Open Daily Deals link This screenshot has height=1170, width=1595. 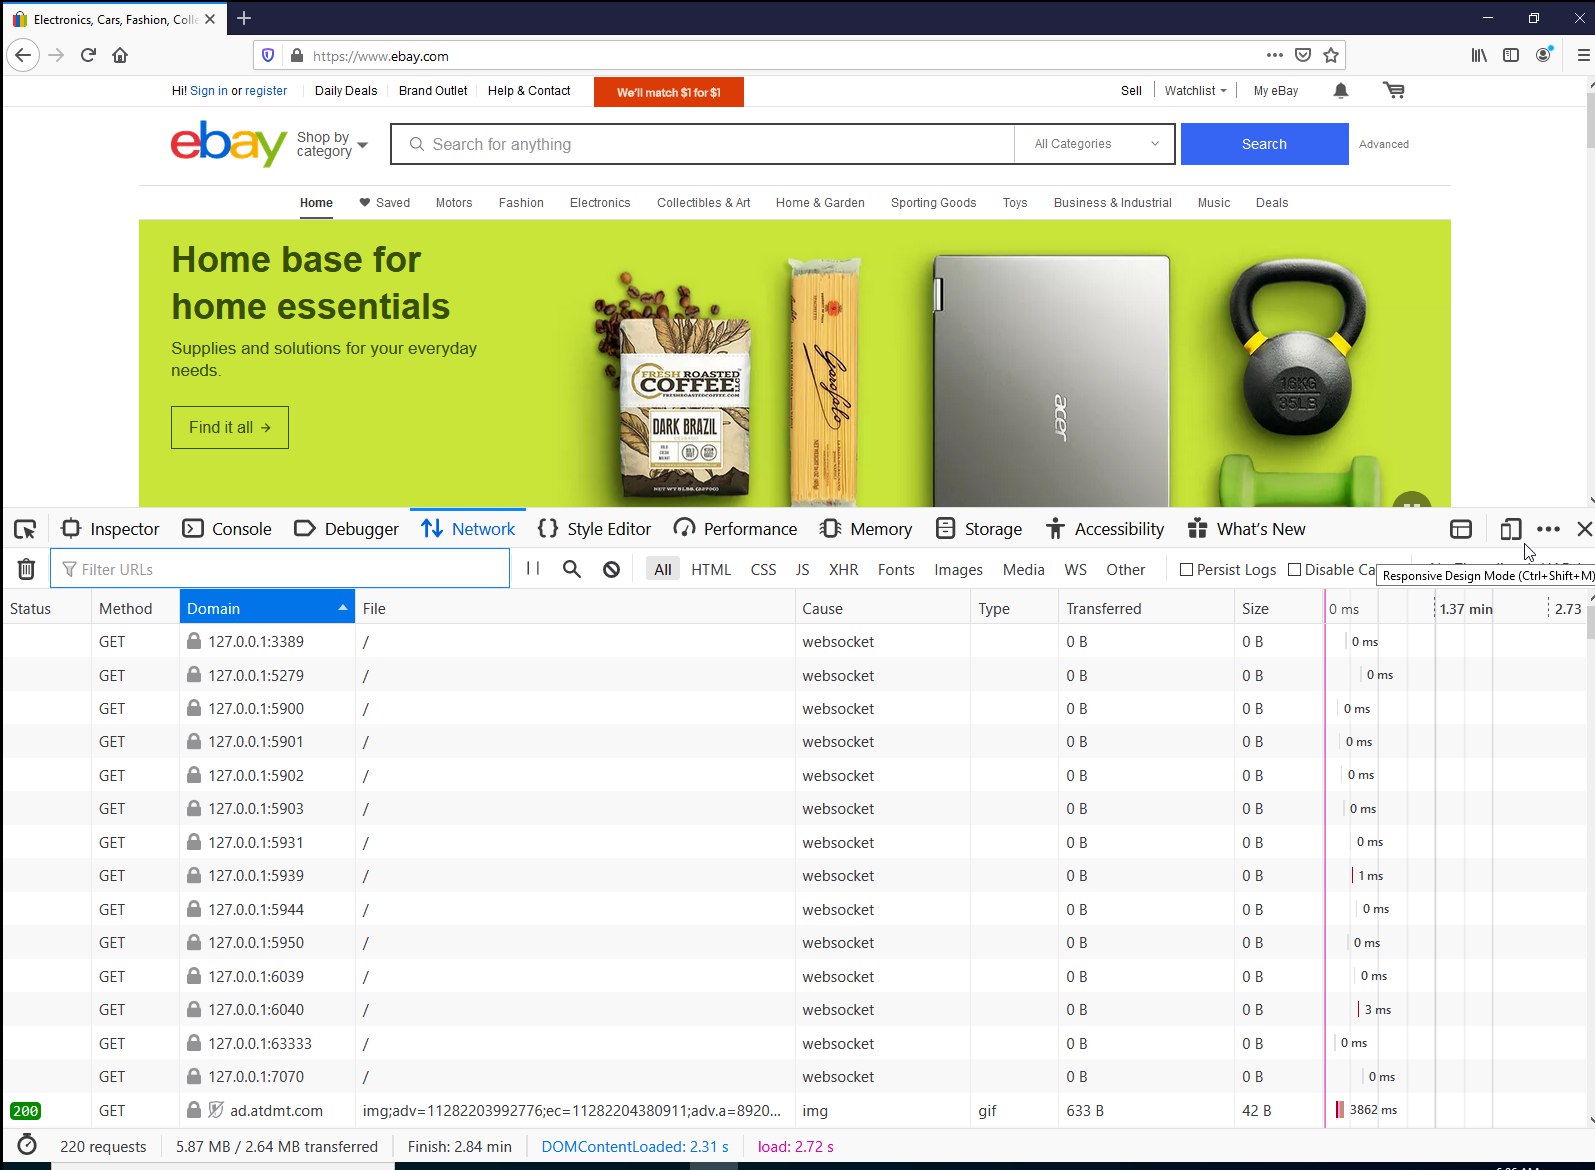346,91
